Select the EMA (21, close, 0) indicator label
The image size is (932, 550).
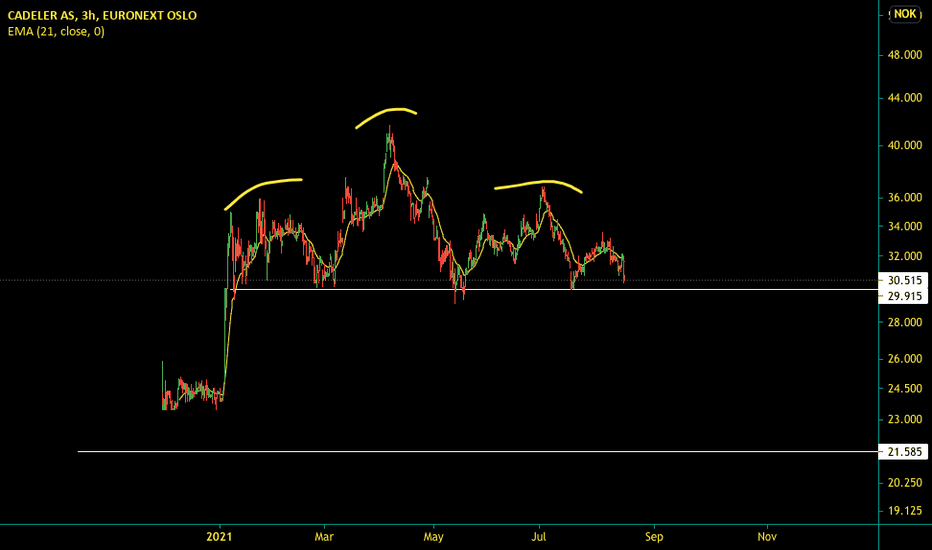56,32
